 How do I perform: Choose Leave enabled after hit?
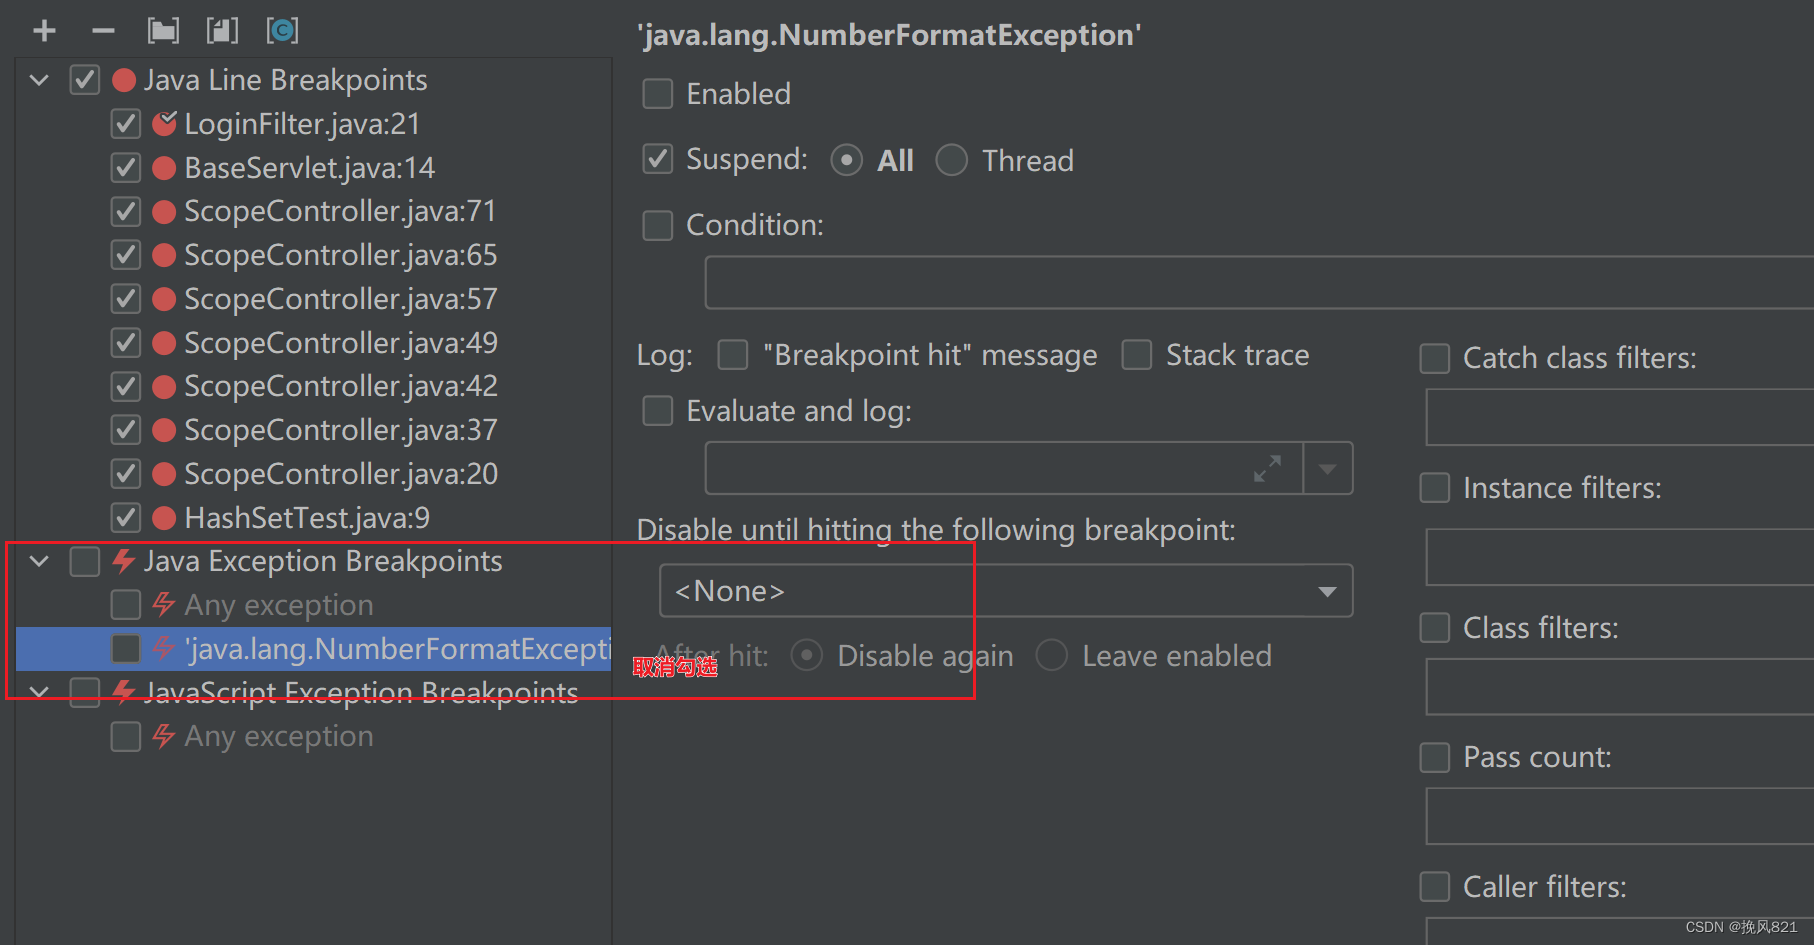point(1051,655)
